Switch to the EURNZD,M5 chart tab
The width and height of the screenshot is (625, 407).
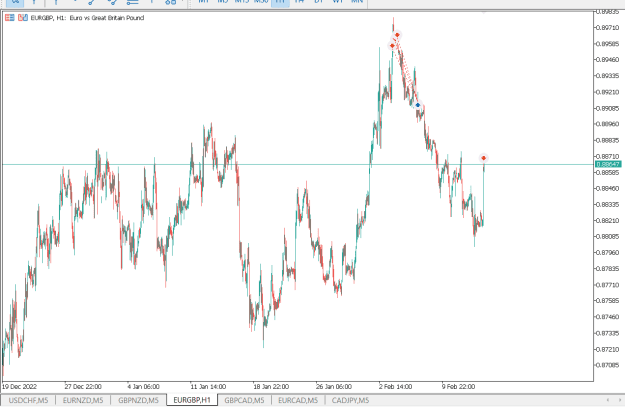click(83, 400)
